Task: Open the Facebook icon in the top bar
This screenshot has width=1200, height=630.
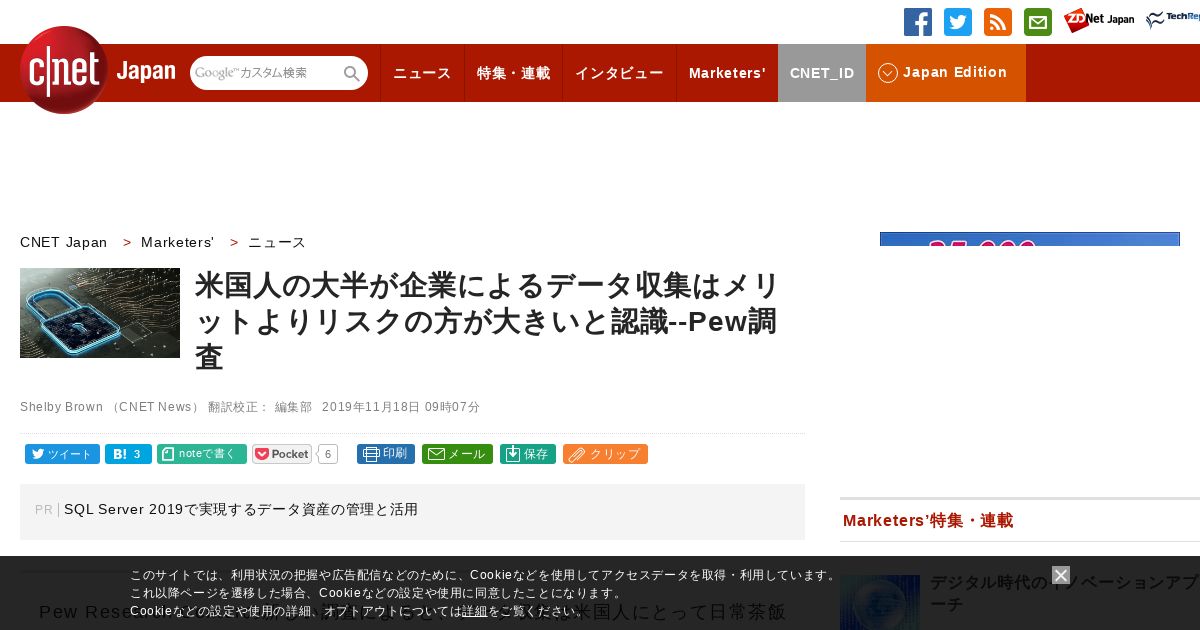Action: click(918, 22)
